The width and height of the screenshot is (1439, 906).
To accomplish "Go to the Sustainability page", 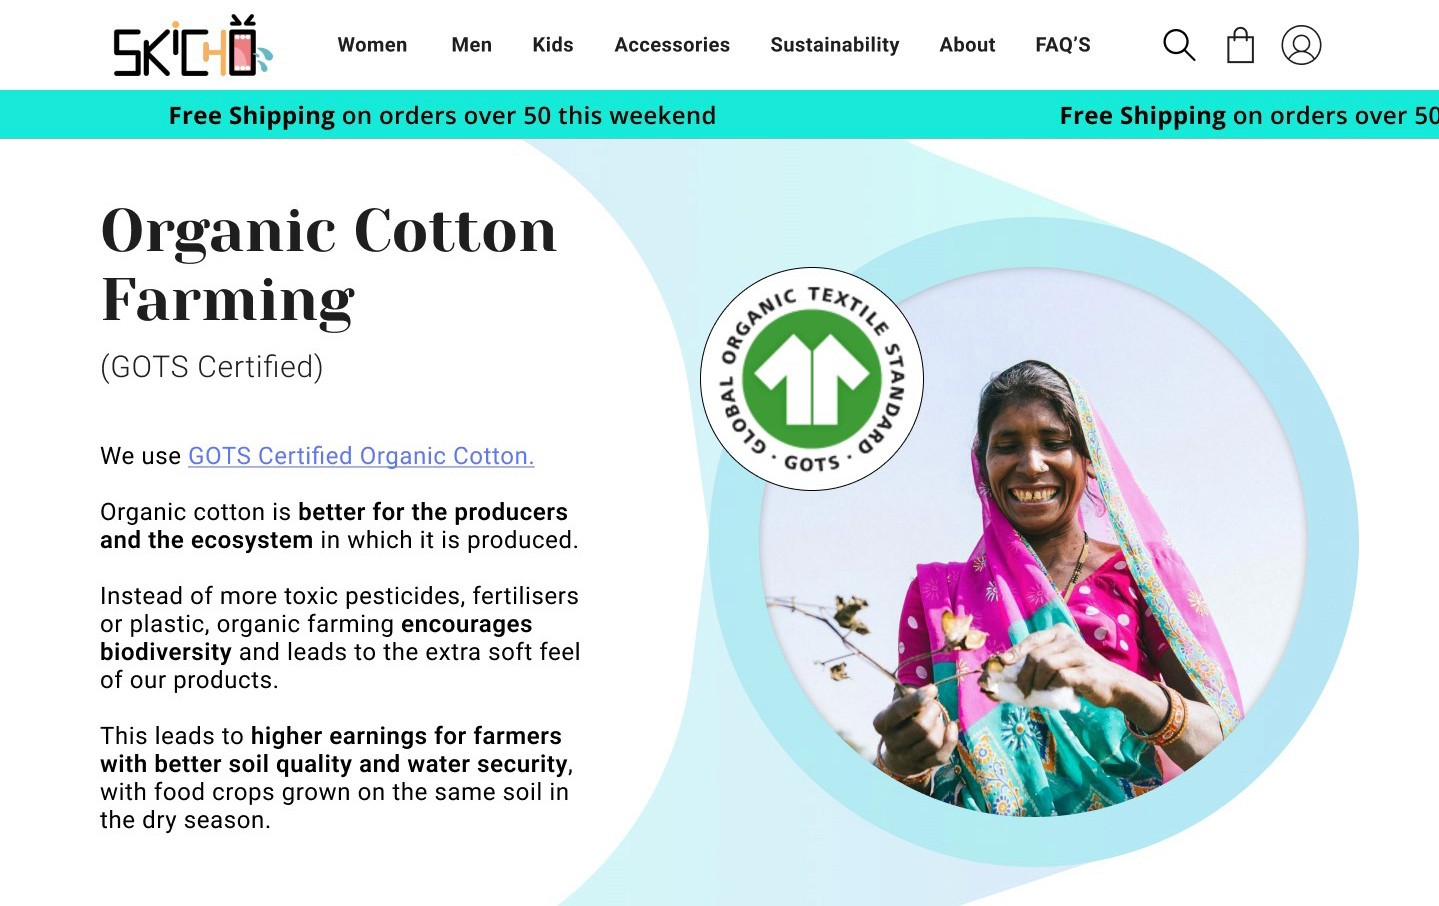I will coord(835,45).
